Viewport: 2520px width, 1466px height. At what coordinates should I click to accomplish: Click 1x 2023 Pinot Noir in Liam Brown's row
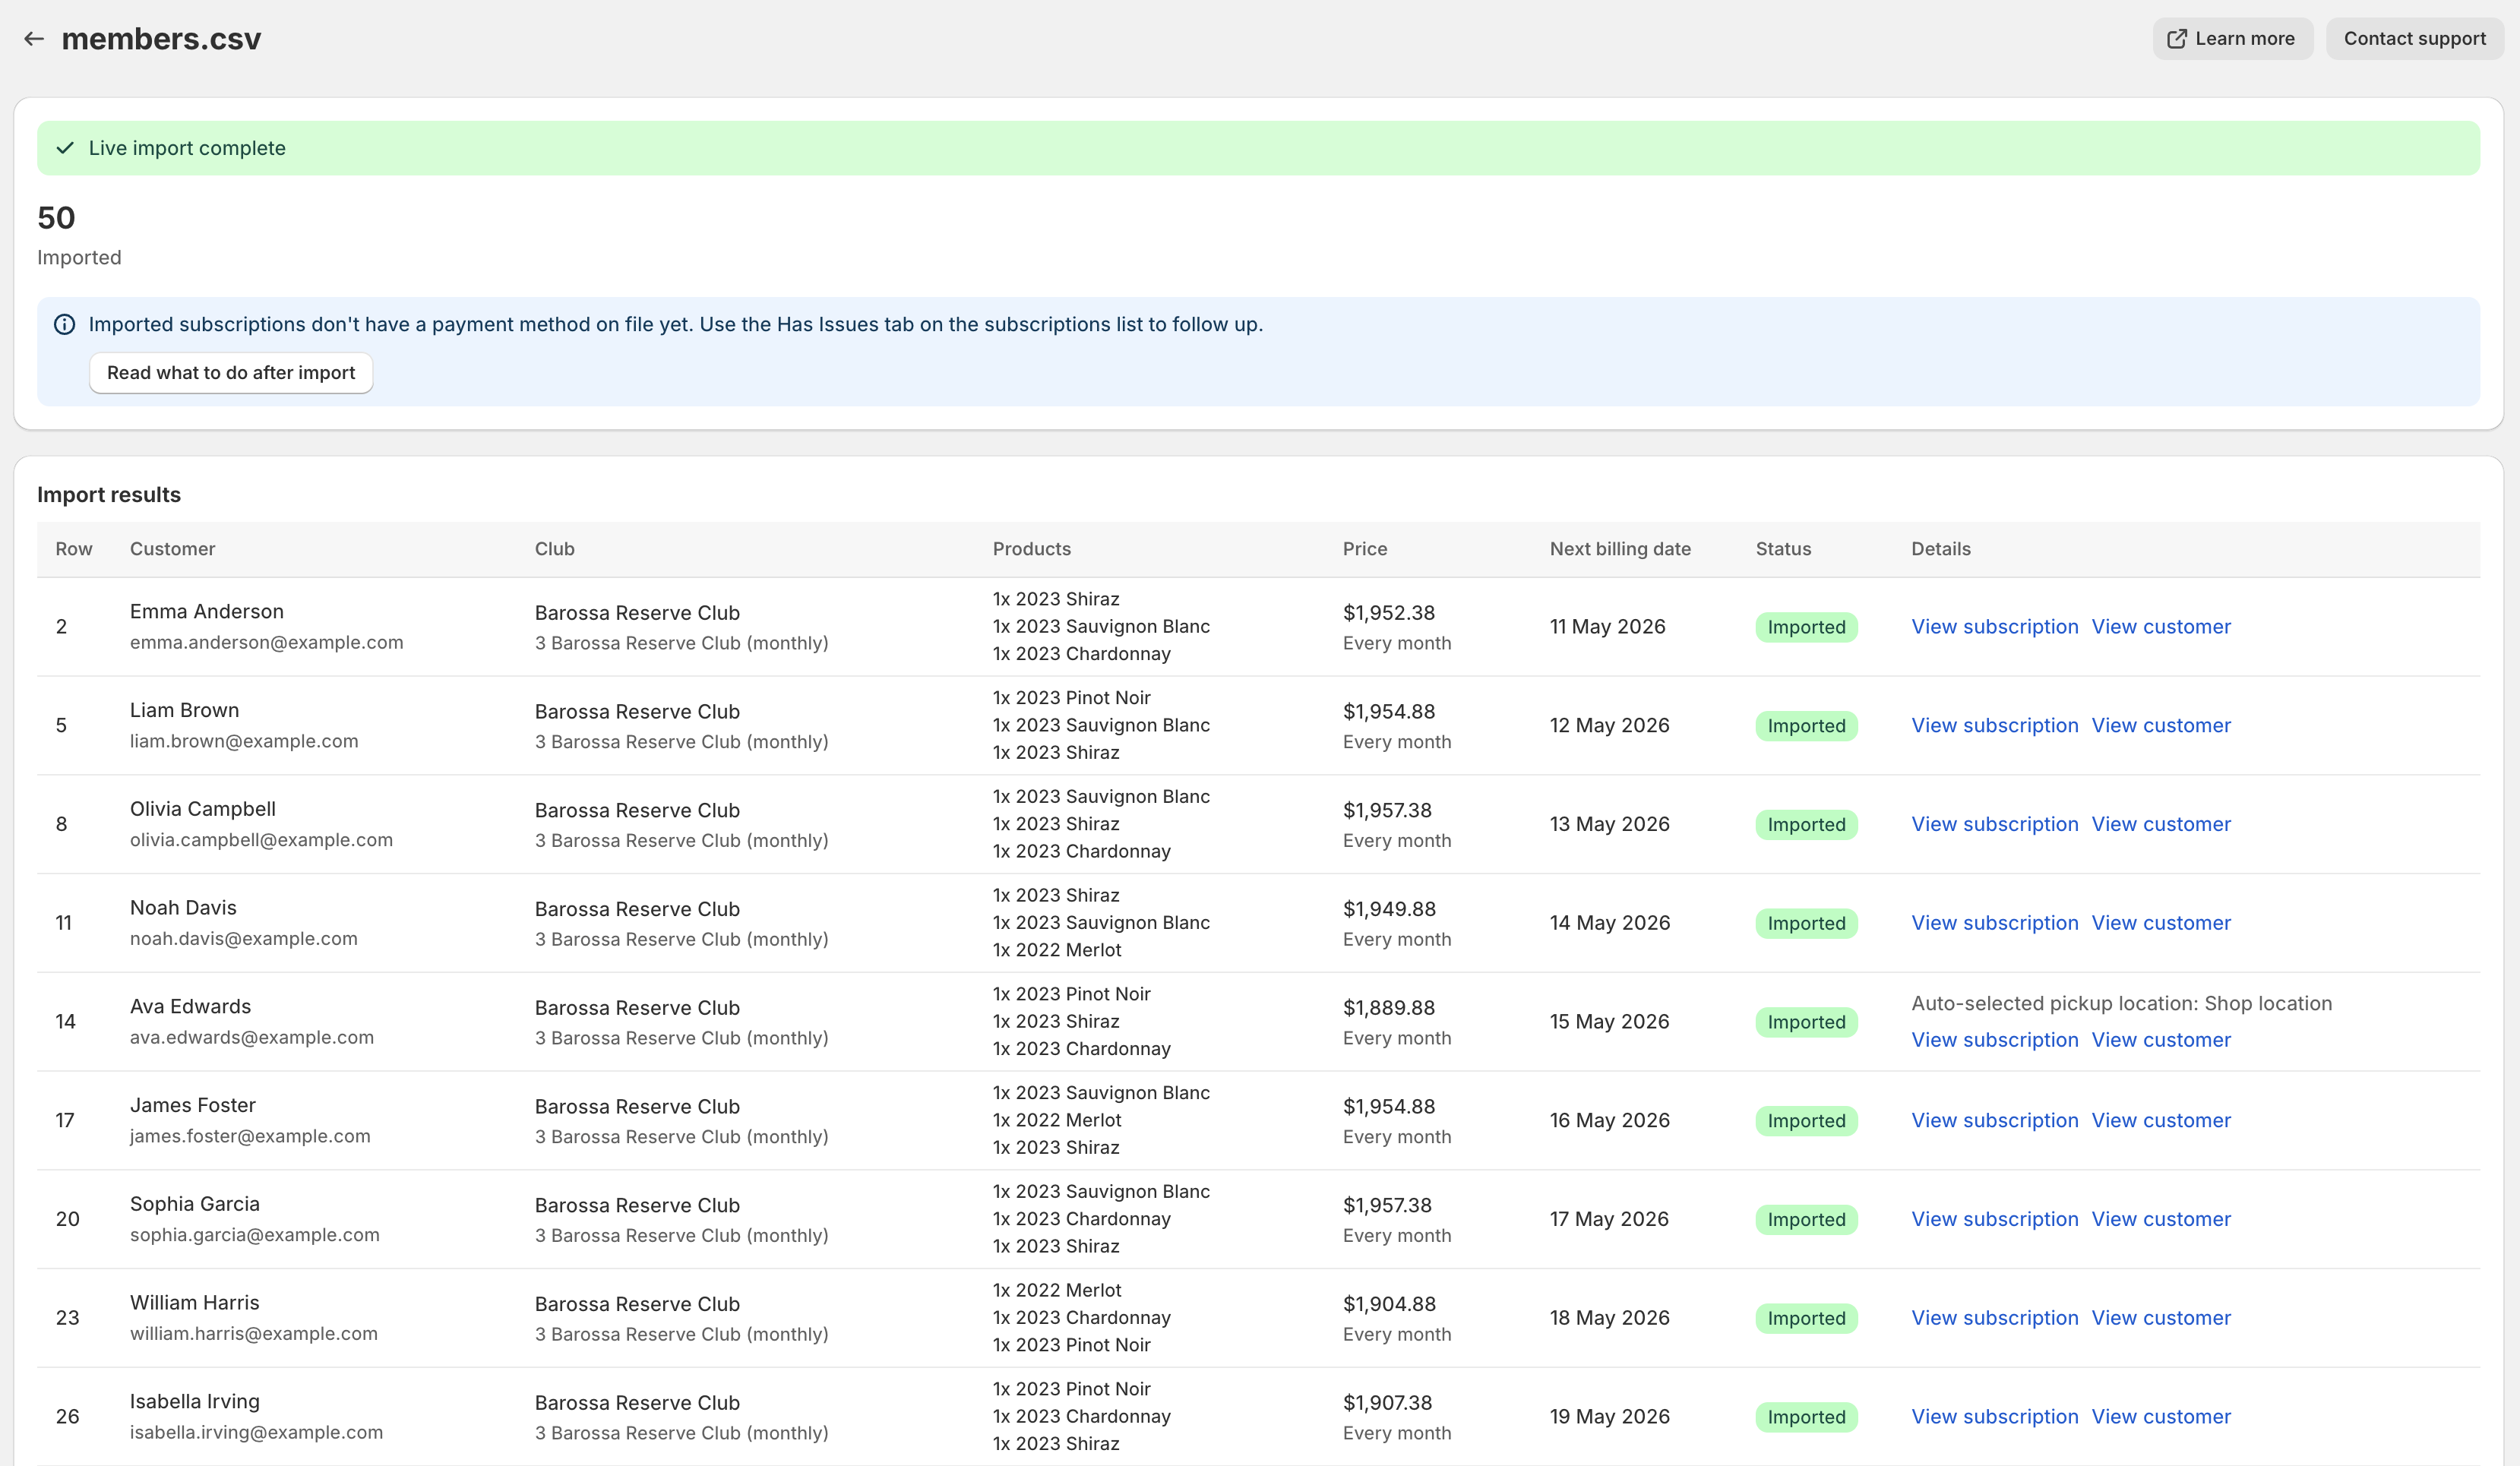[x=1071, y=698]
